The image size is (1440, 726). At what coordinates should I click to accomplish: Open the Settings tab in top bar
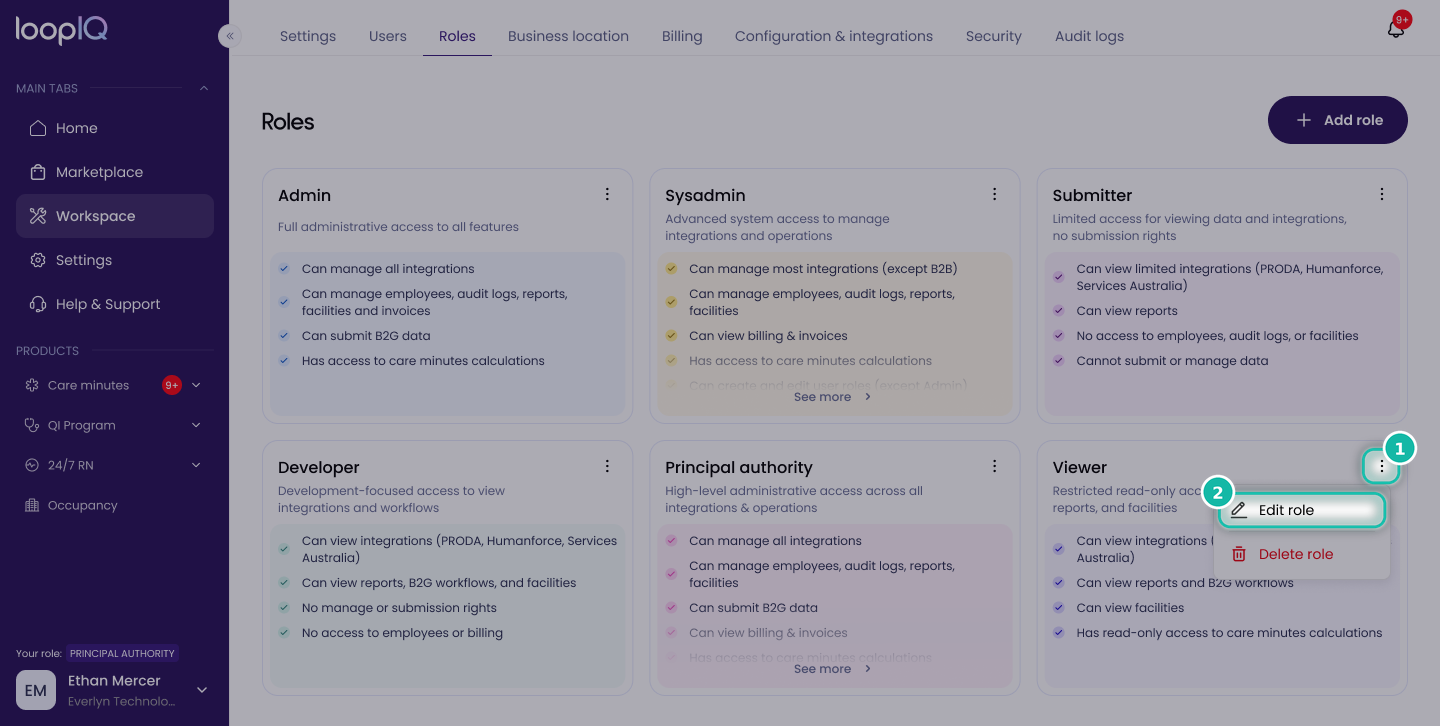[x=308, y=36]
